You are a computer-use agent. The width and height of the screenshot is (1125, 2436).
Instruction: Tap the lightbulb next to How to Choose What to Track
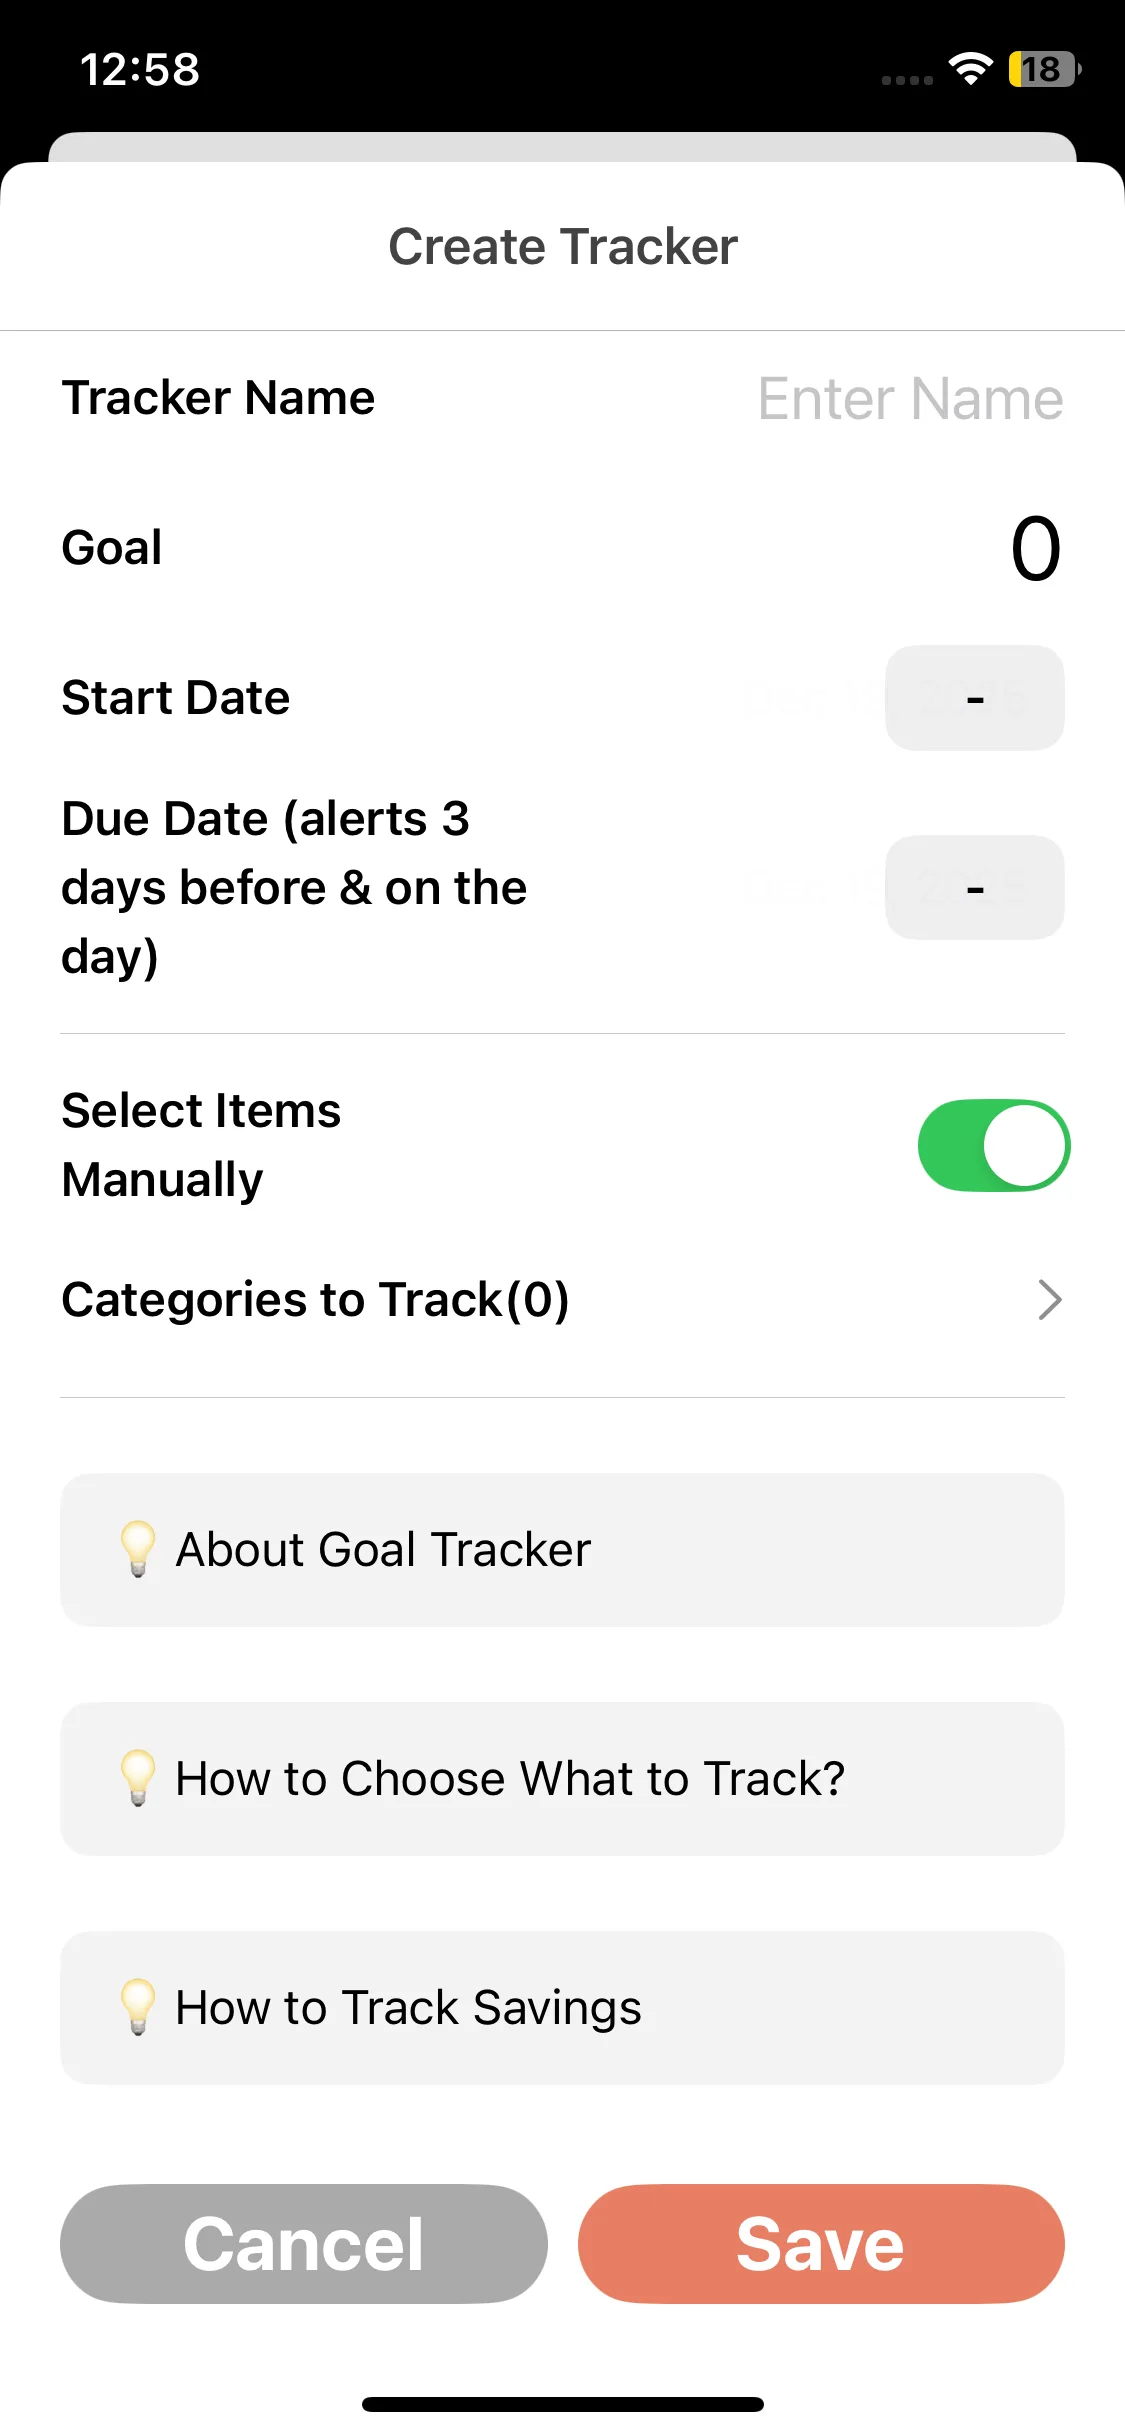(138, 1778)
